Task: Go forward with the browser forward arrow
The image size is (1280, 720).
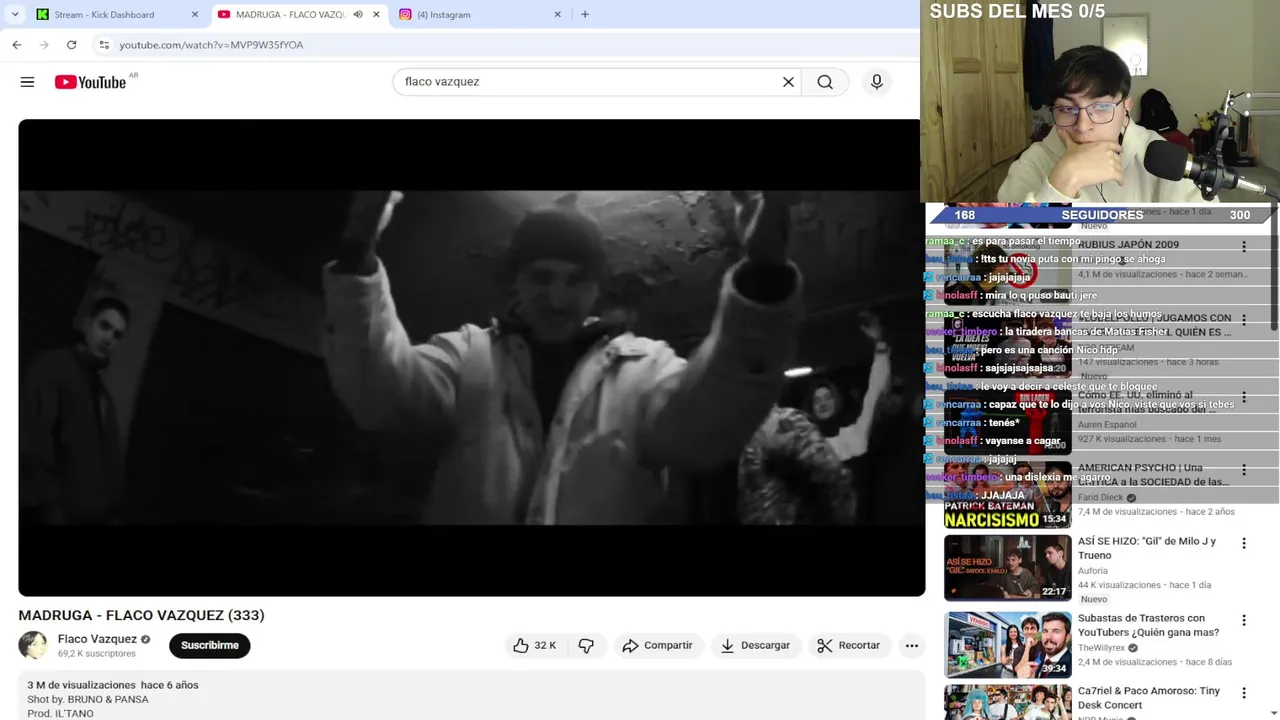Action: click(44, 45)
